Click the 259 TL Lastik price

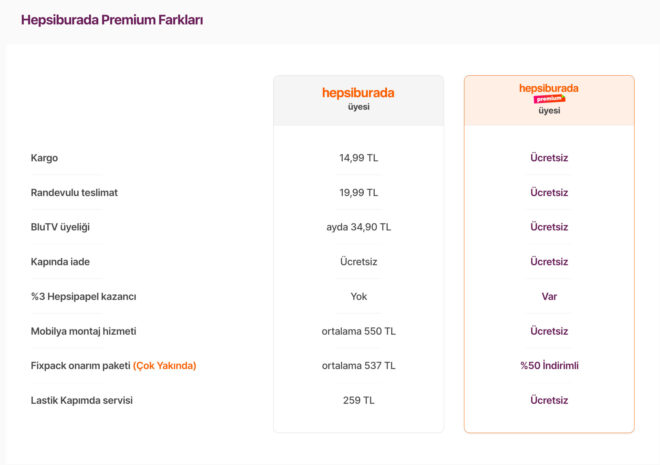point(358,400)
